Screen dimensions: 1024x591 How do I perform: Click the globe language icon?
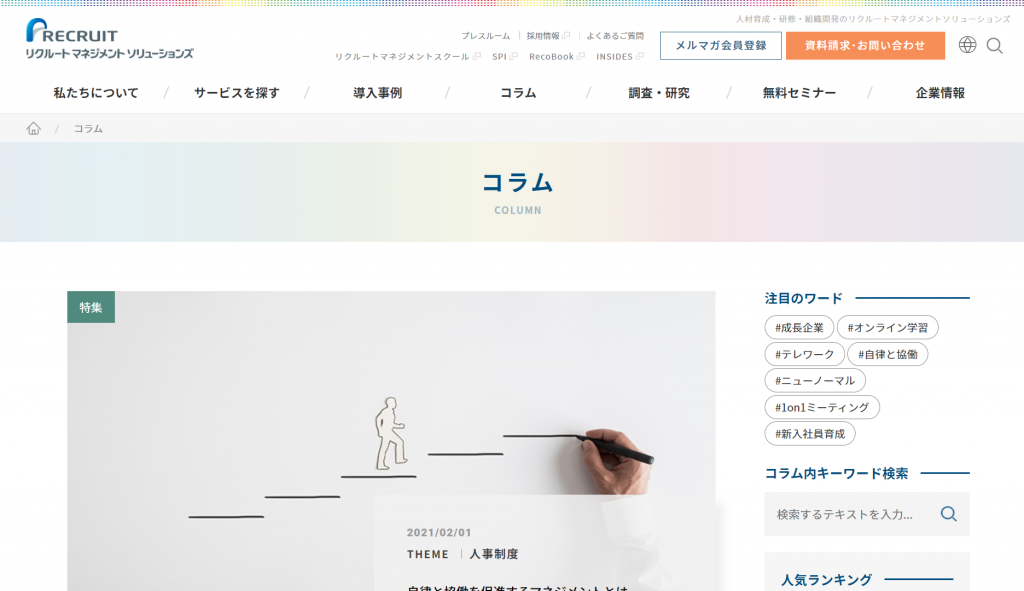coord(967,45)
